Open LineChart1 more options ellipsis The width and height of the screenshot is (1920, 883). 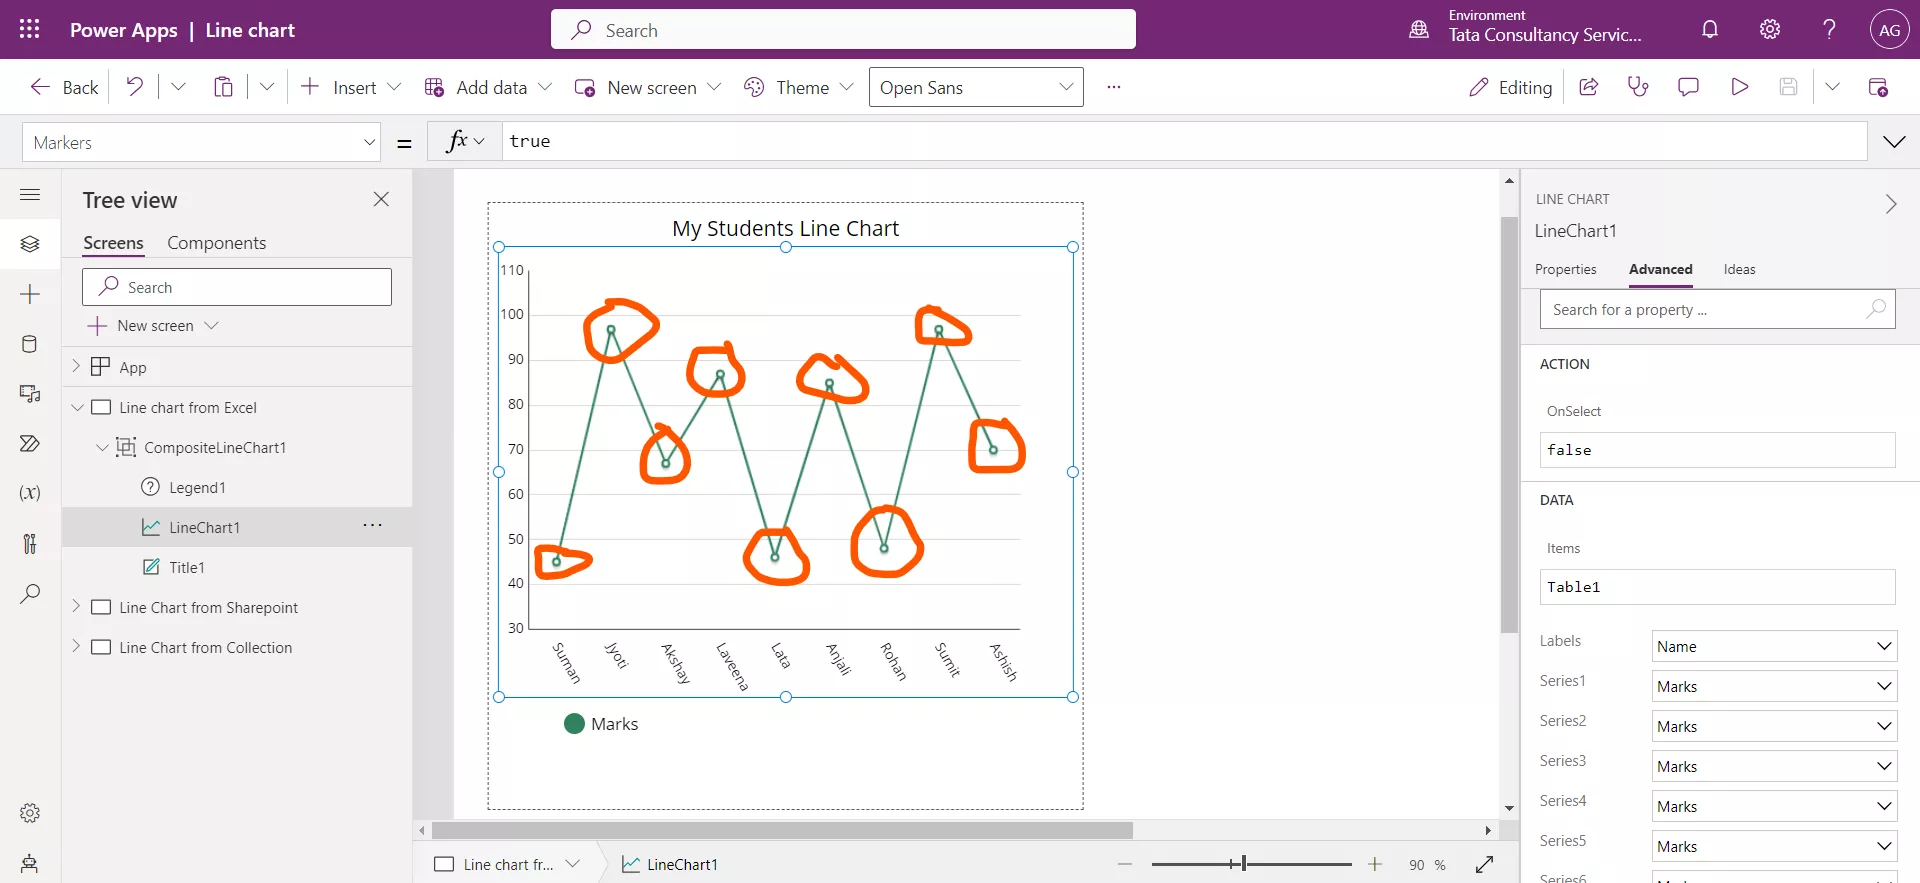coord(372,525)
